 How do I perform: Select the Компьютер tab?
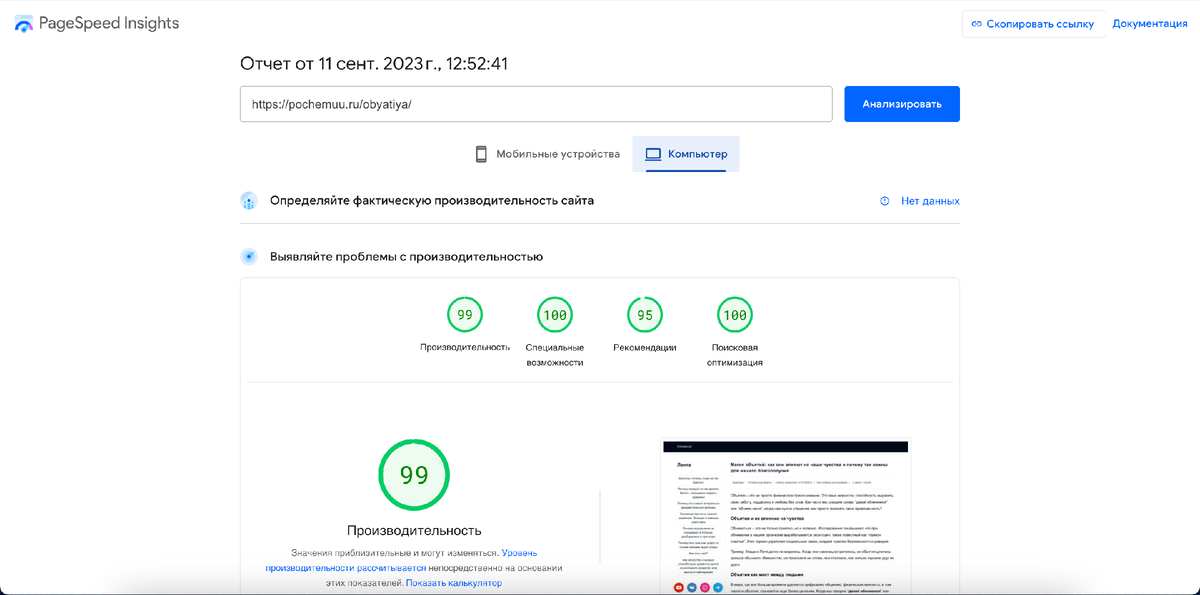coord(686,154)
